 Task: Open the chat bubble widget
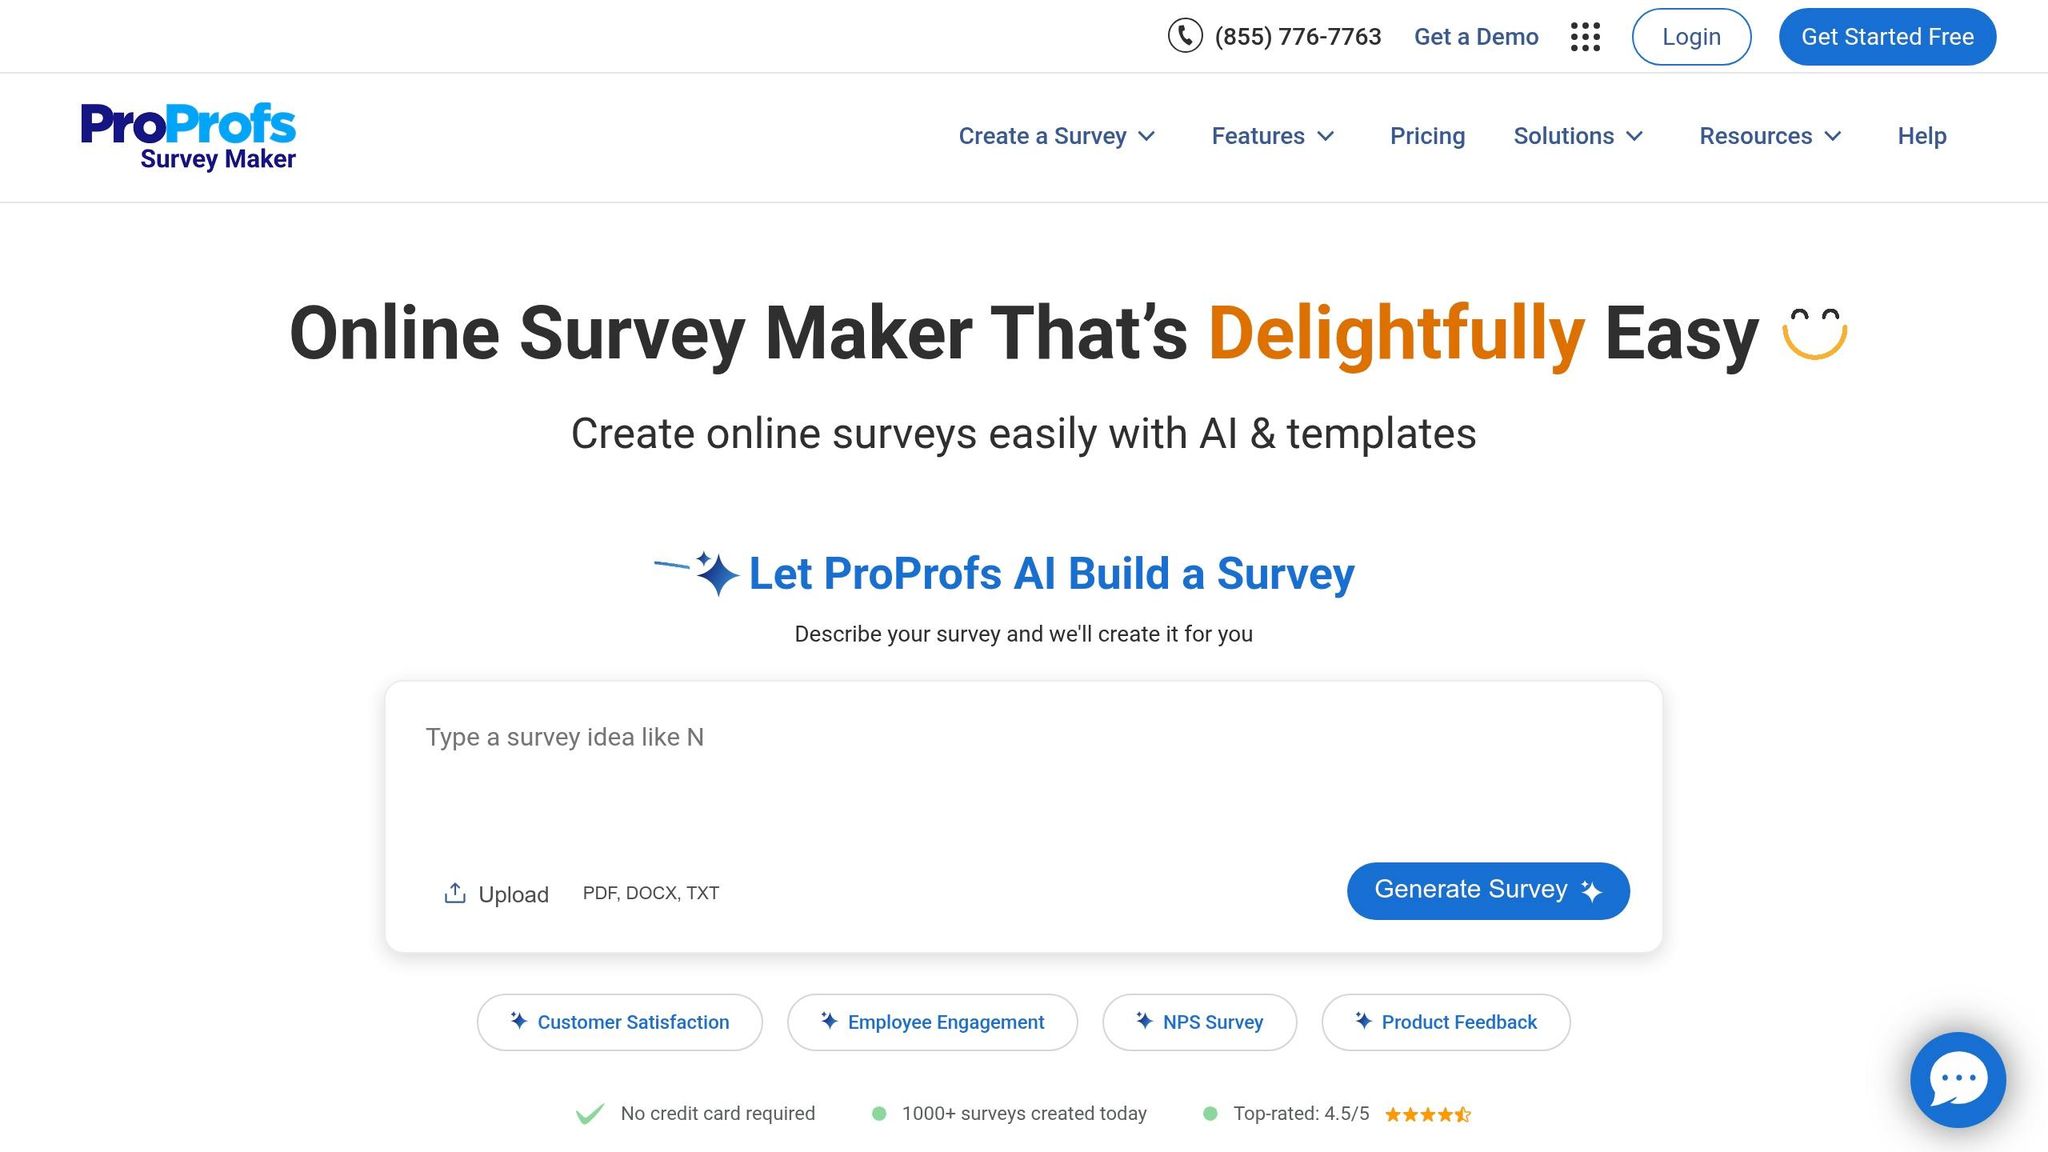(x=1957, y=1080)
